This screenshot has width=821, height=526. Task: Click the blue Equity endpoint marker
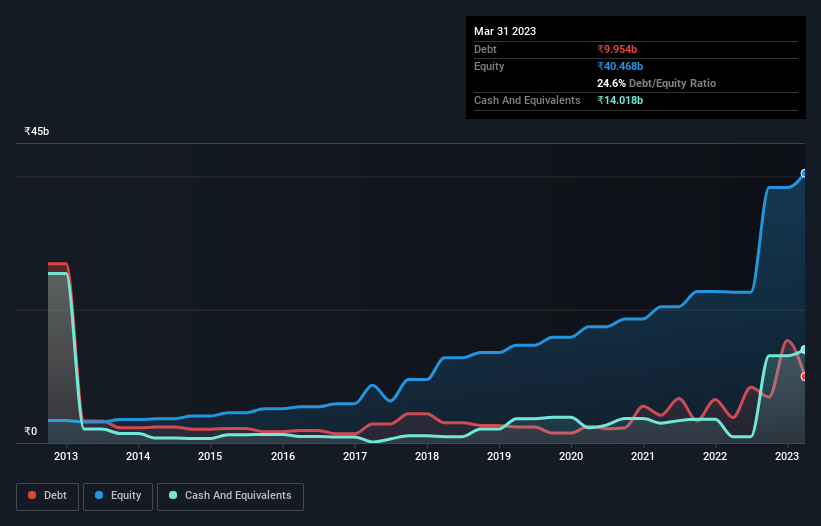(804, 174)
